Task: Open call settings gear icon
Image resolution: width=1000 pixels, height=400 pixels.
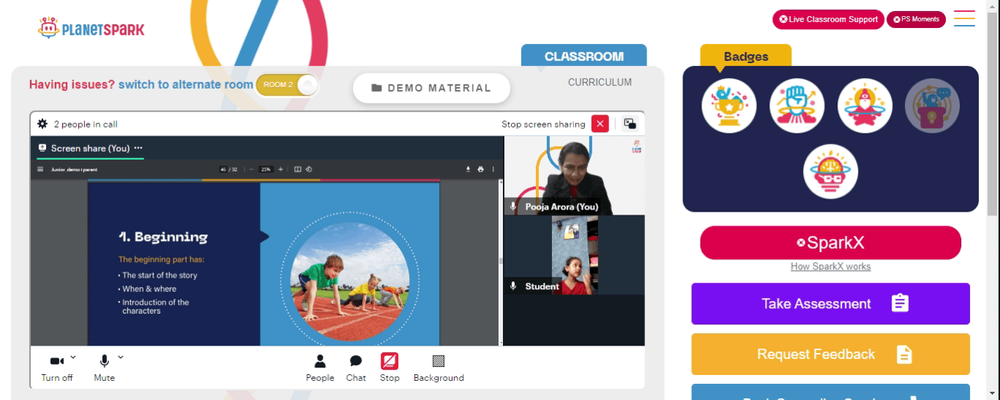Action: pos(43,124)
